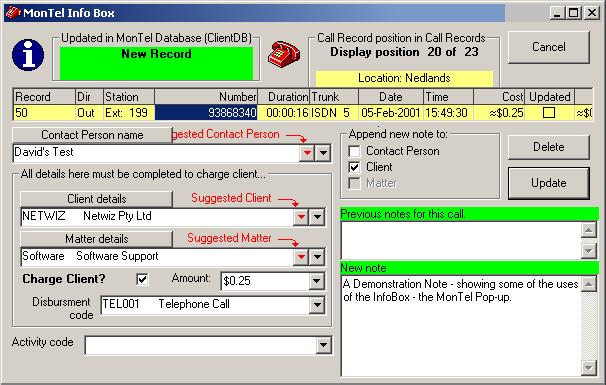Open the Matter details dropdown list
Viewport: 606px width, 385px height.
coord(317,257)
